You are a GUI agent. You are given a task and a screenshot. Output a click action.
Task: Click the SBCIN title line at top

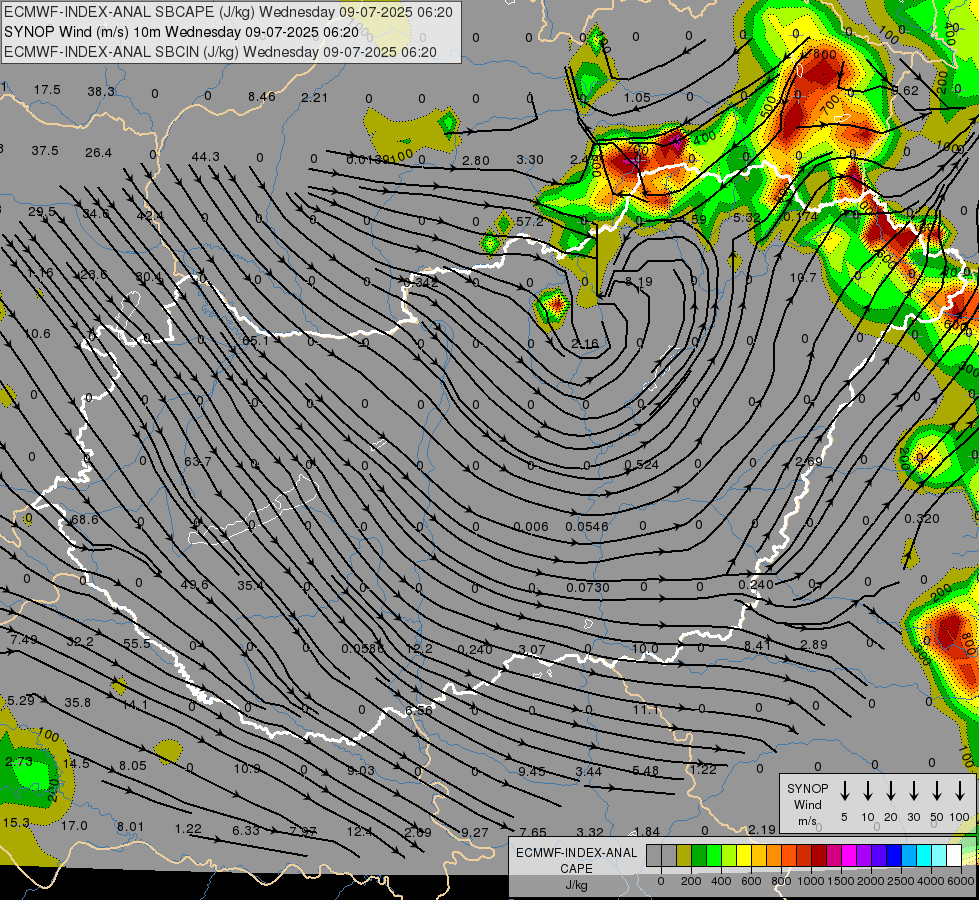220,52
